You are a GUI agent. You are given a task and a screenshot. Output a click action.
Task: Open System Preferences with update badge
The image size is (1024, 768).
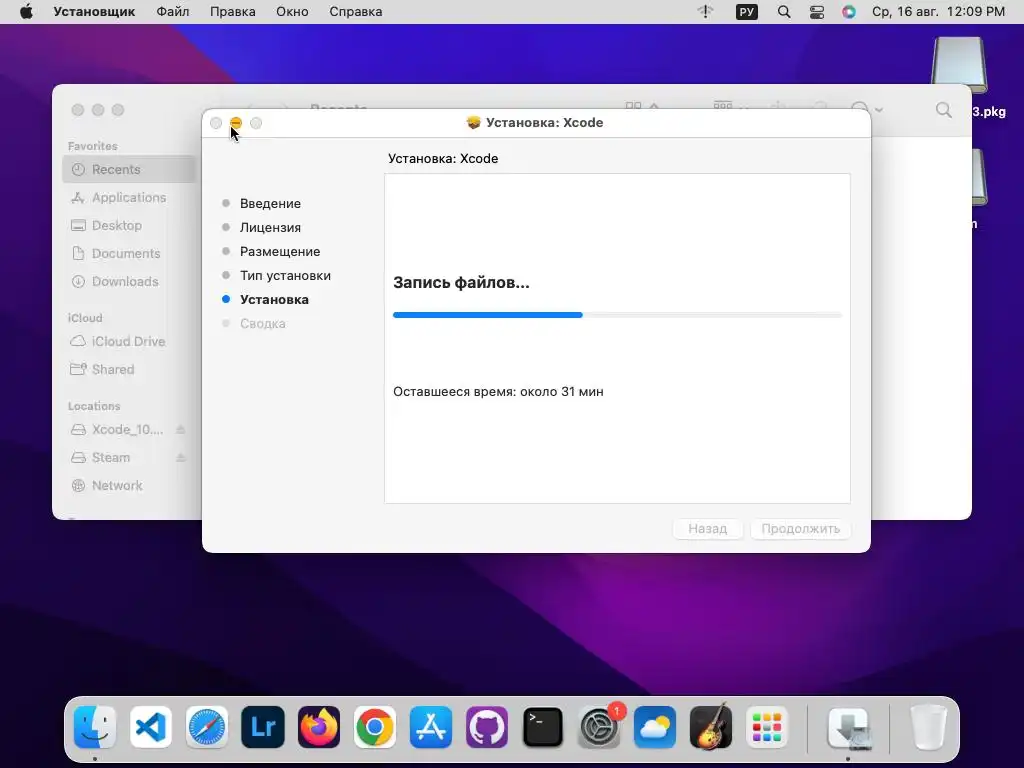coord(599,727)
